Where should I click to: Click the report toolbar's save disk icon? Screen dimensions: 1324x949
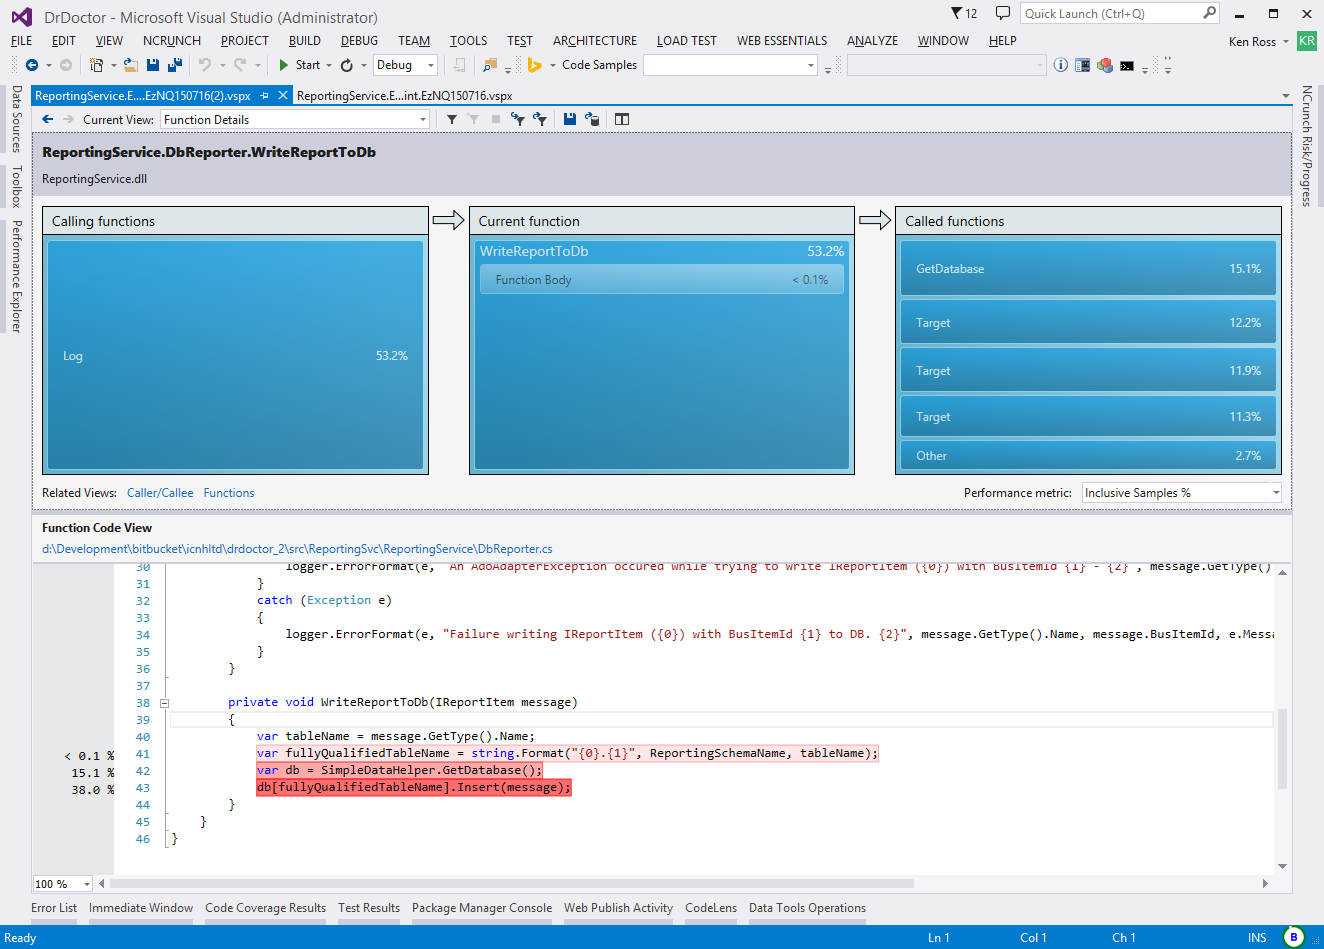click(569, 119)
